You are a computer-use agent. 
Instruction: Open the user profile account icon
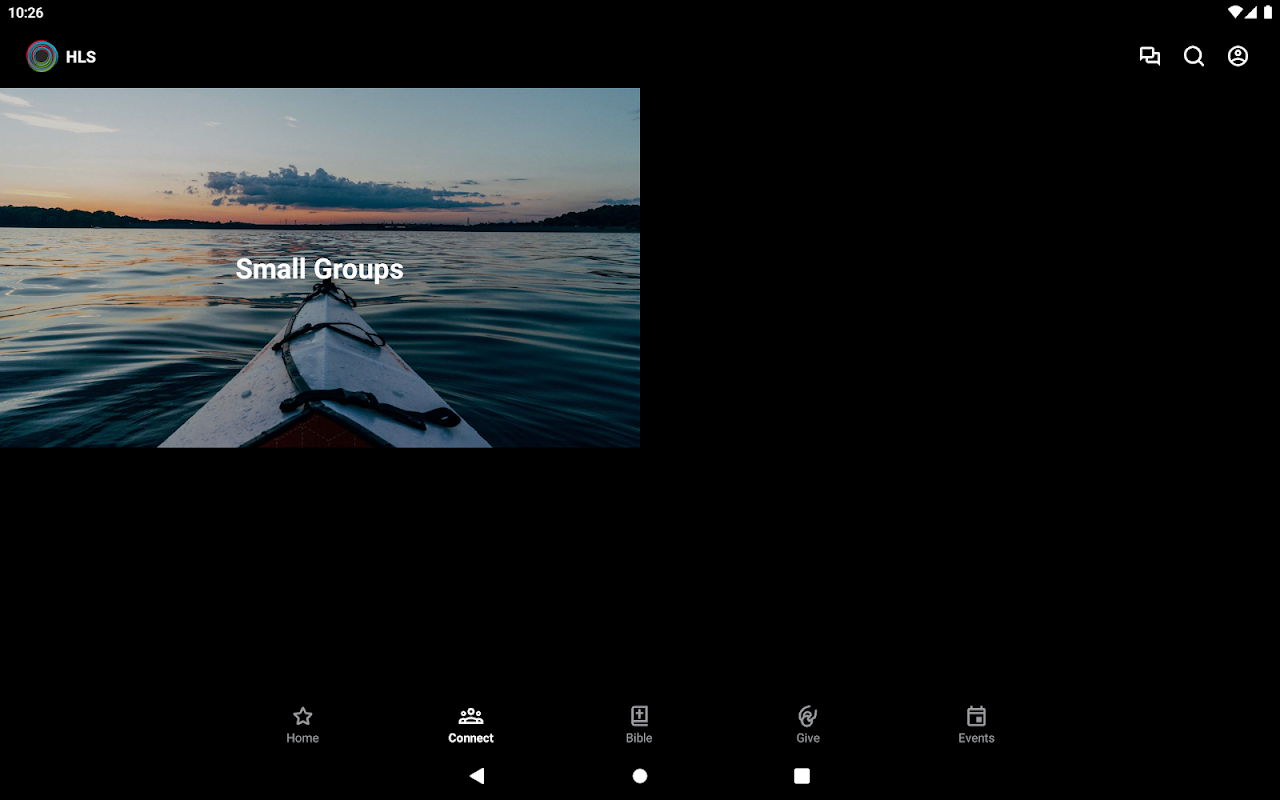click(x=1238, y=56)
